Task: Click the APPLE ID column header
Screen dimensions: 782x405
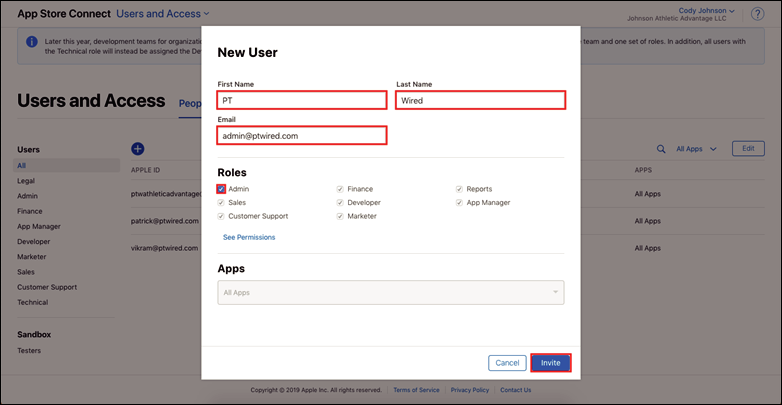Action: (145, 170)
